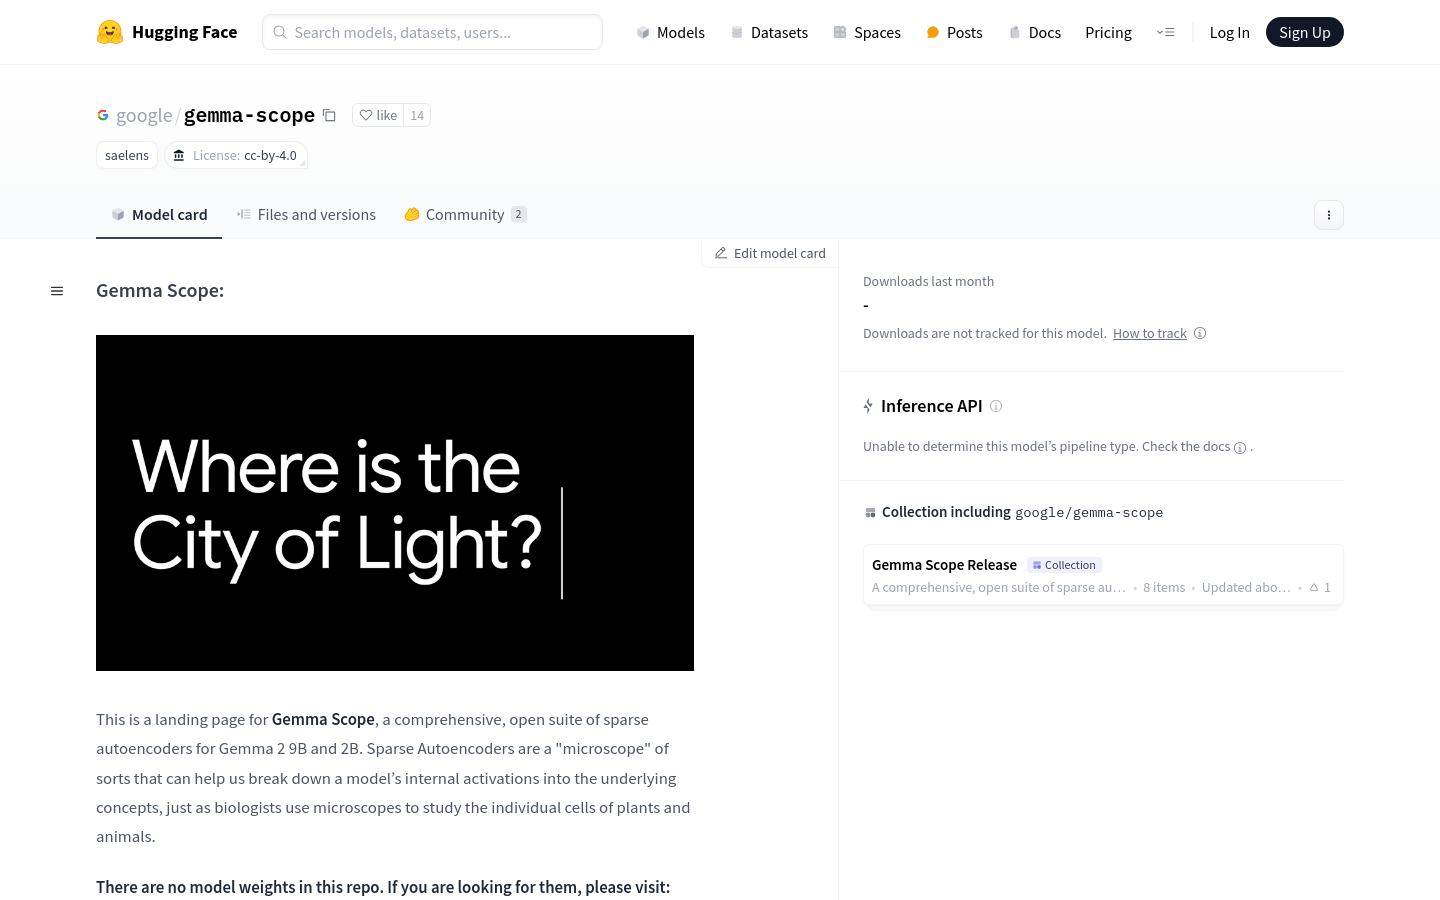Copy the model name to clipboard
Image resolution: width=1440 pixels, height=900 pixels.
pyautogui.click(x=329, y=115)
